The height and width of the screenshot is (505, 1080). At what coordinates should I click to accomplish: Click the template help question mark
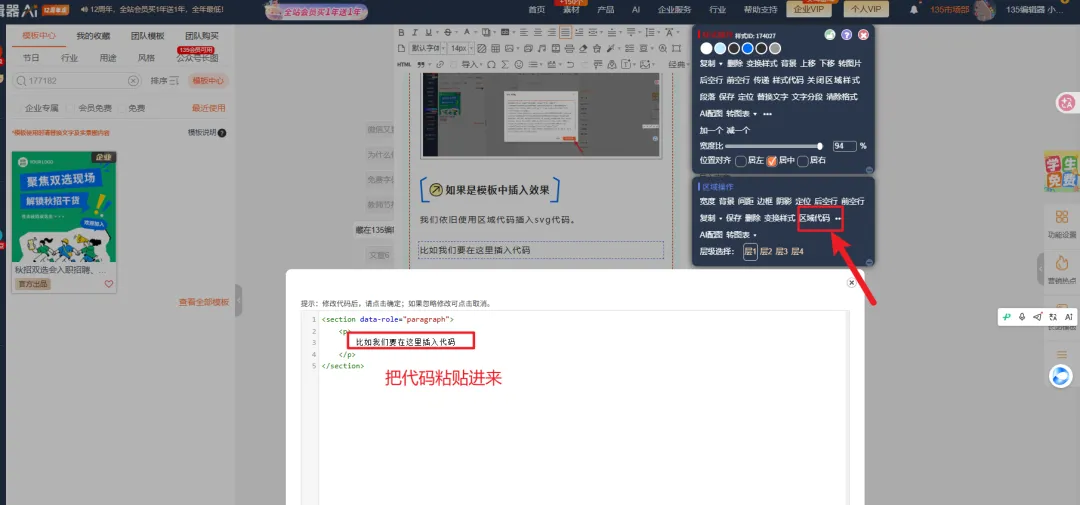click(x=222, y=133)
